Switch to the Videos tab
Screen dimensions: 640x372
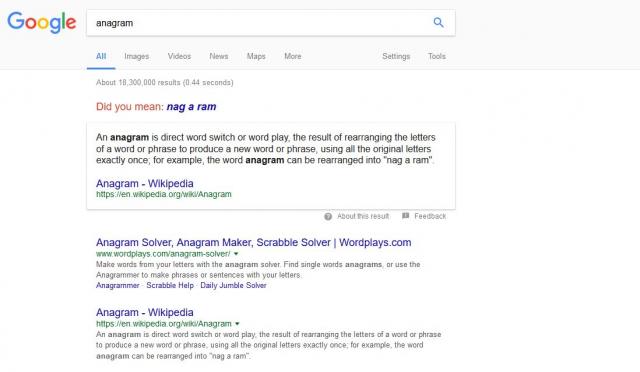(179, 56)
